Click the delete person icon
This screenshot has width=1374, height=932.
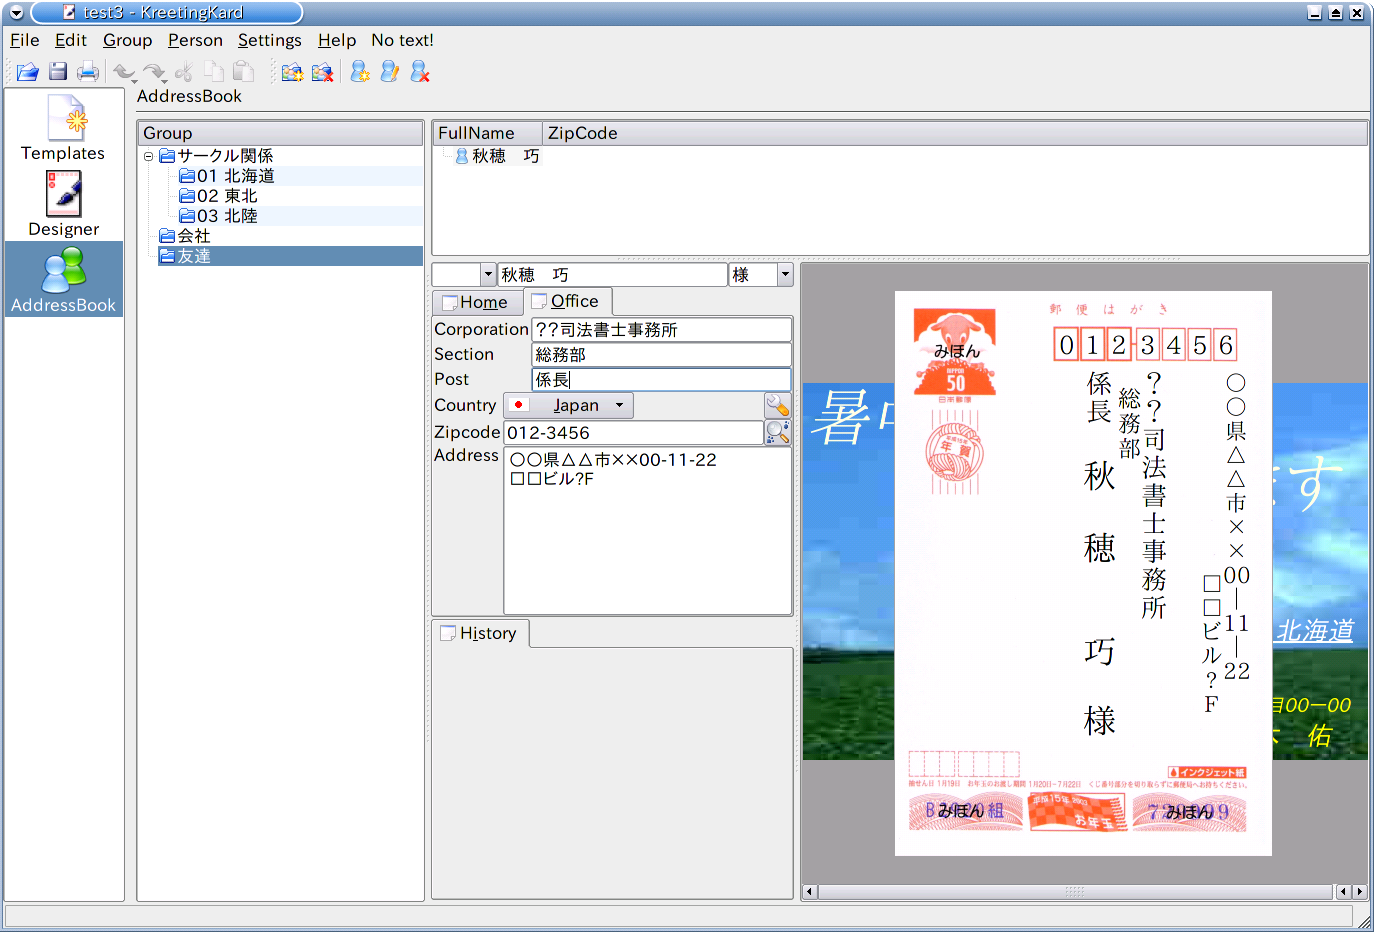coord(420,72)
